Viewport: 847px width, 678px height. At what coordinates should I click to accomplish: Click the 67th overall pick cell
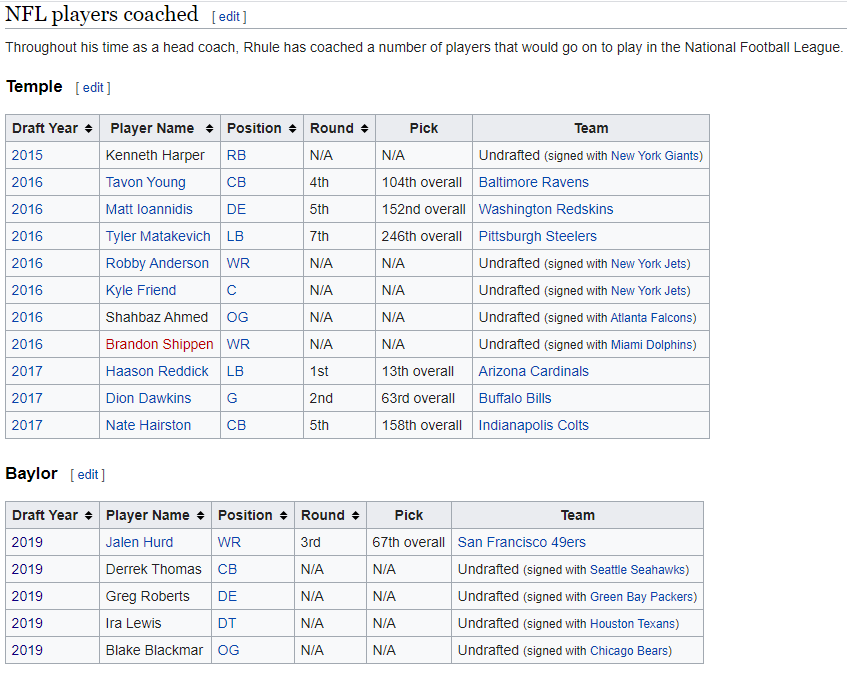pos(409,542)
